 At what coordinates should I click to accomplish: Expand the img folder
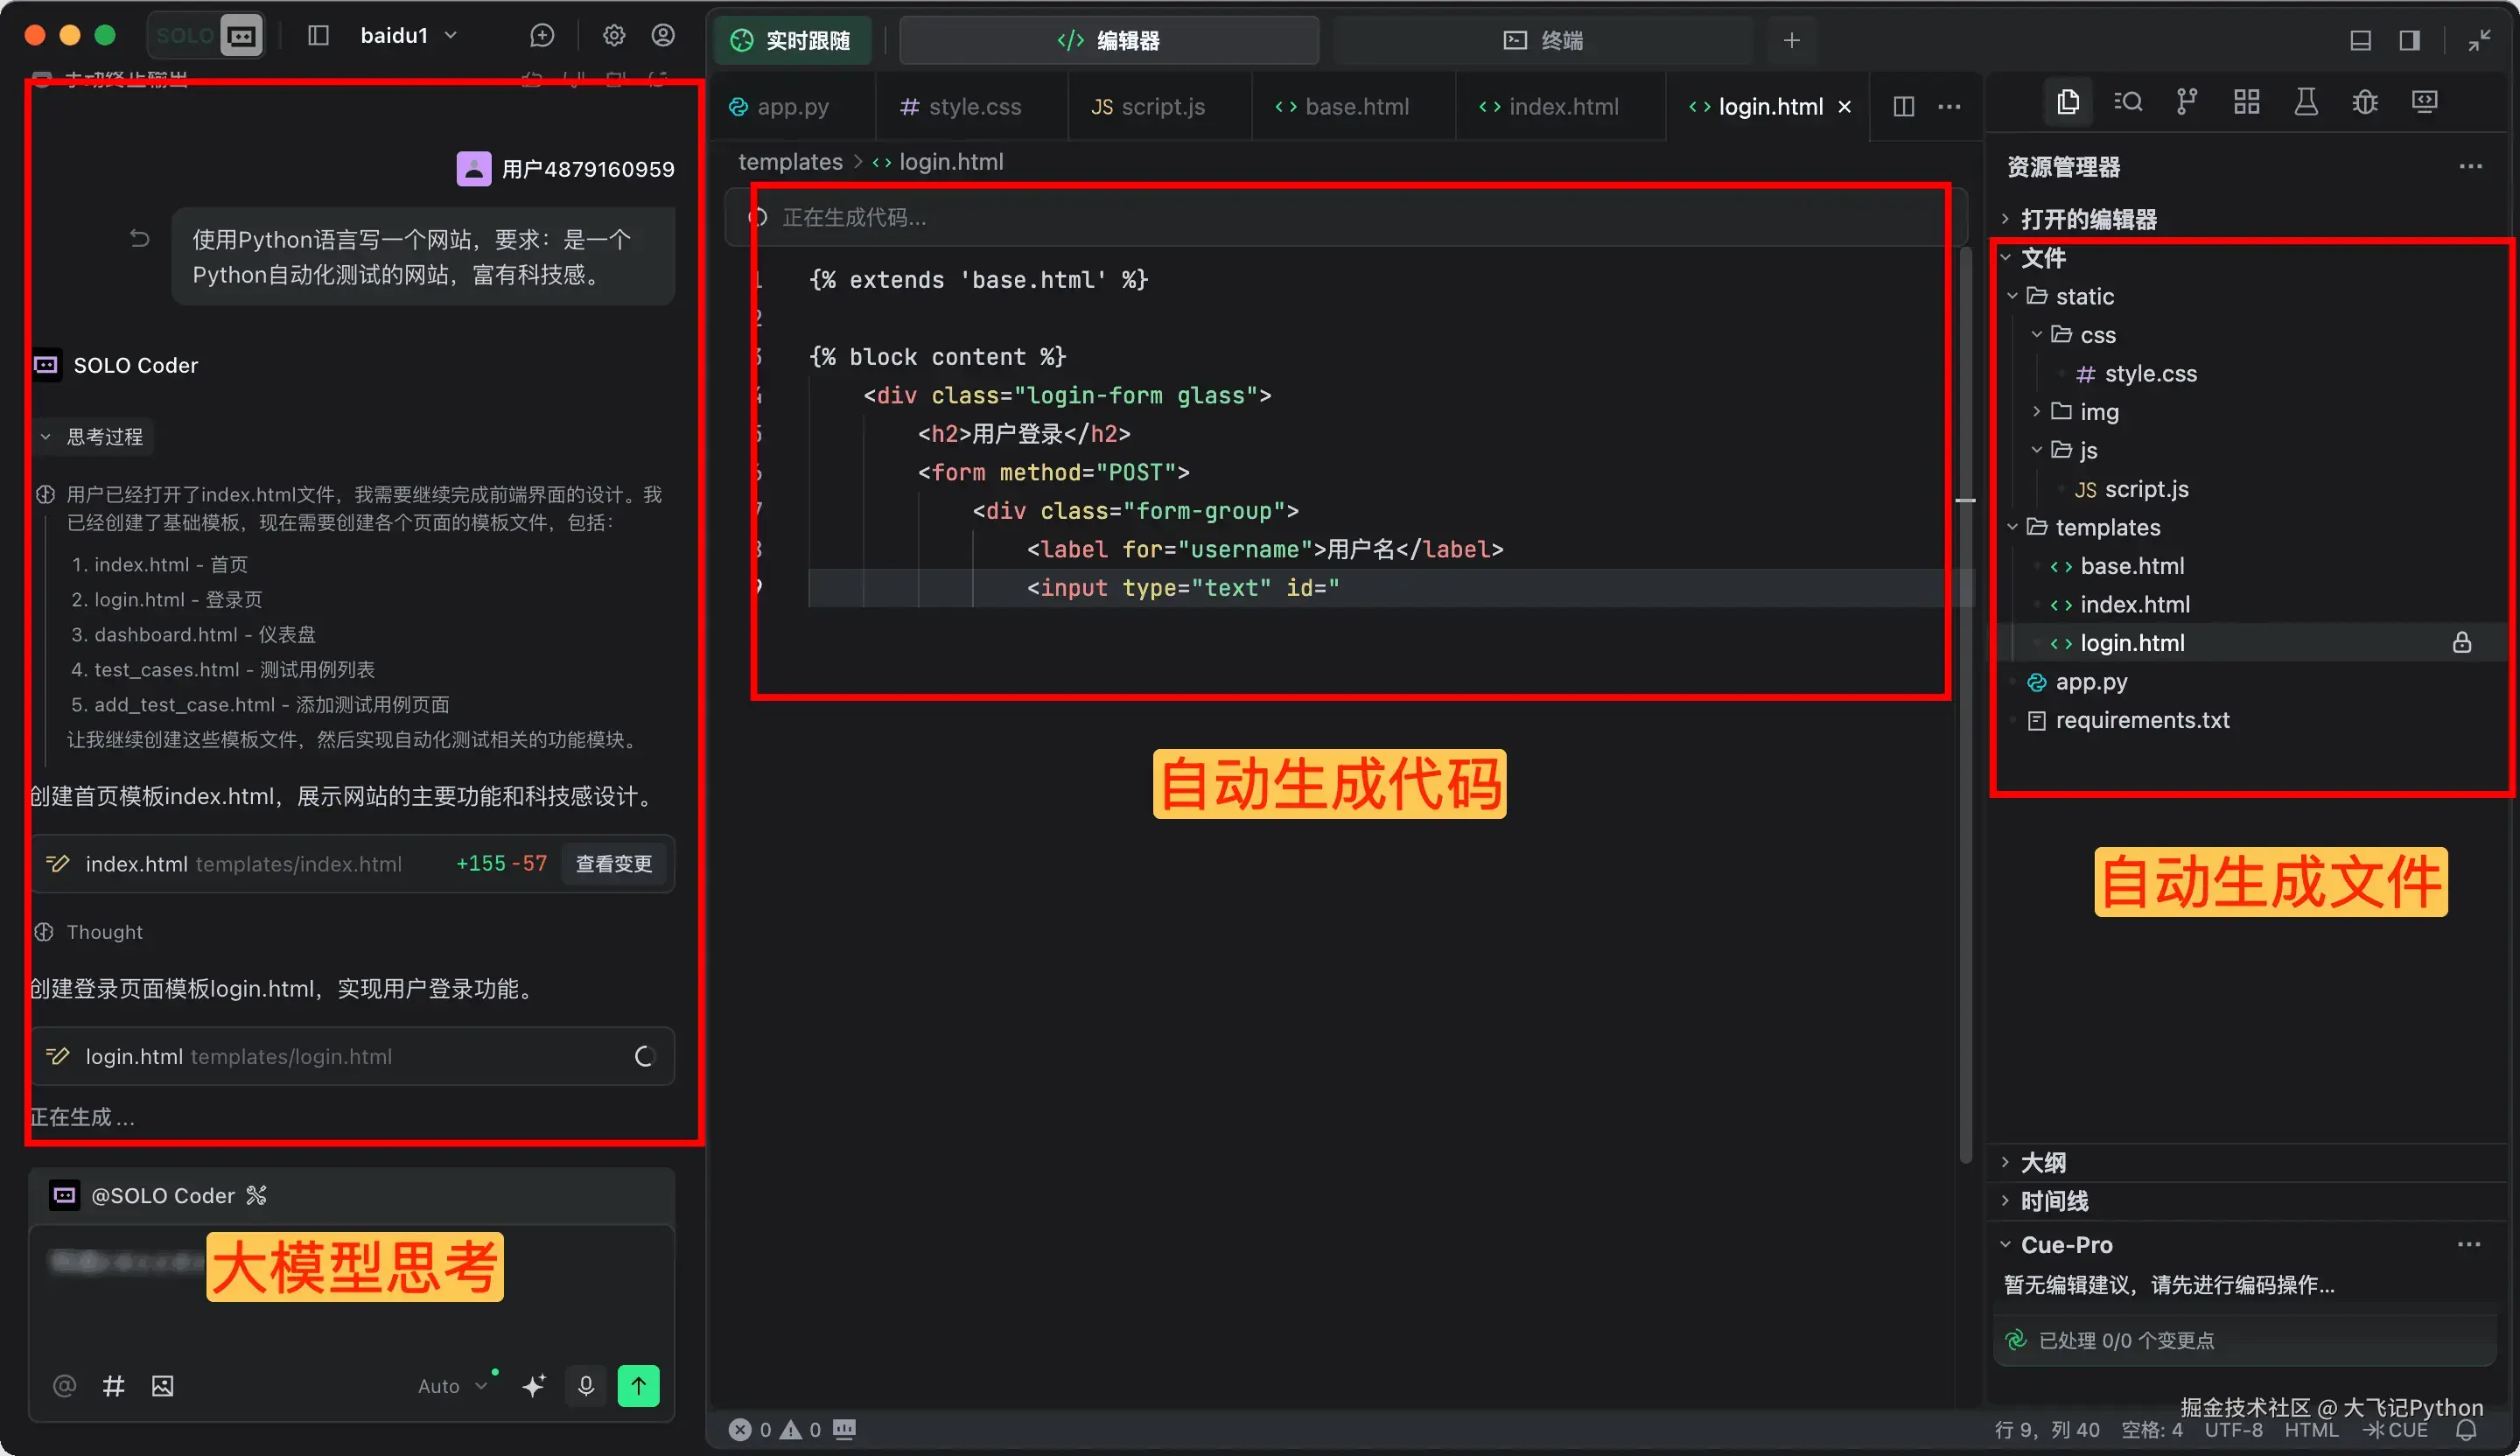[x=2098, y=412]
